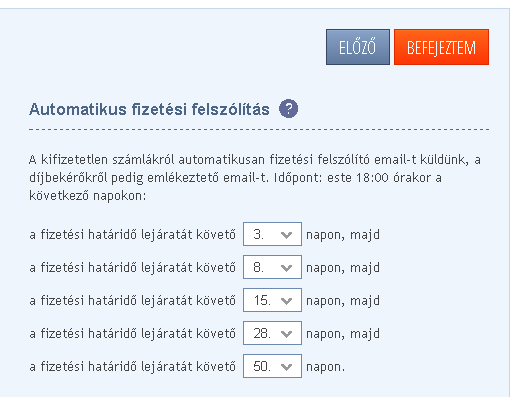
Task: Open the dropdown showing 15.
Action: 272,300
